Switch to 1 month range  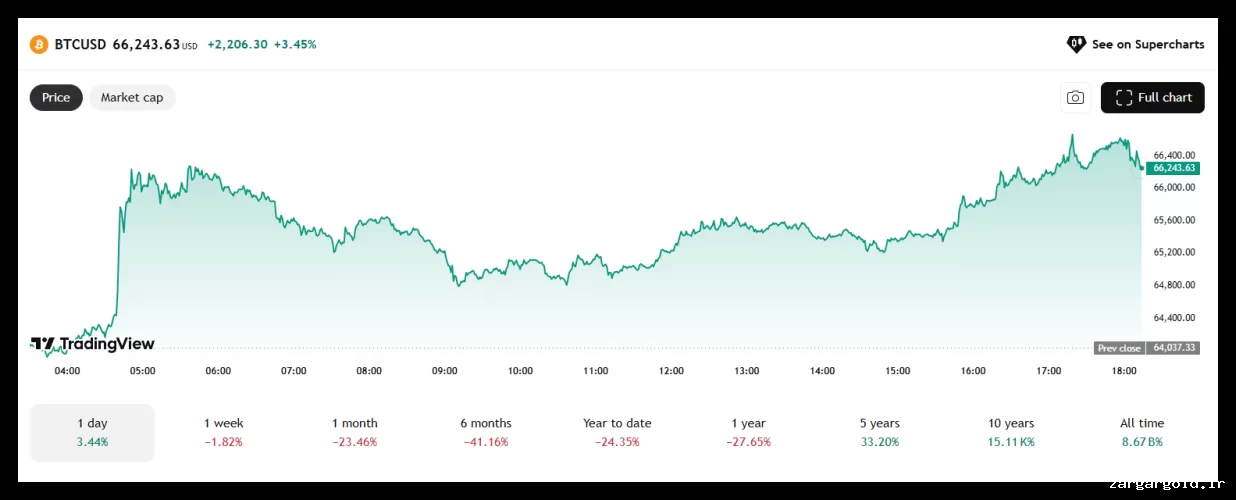coord(355,432)
